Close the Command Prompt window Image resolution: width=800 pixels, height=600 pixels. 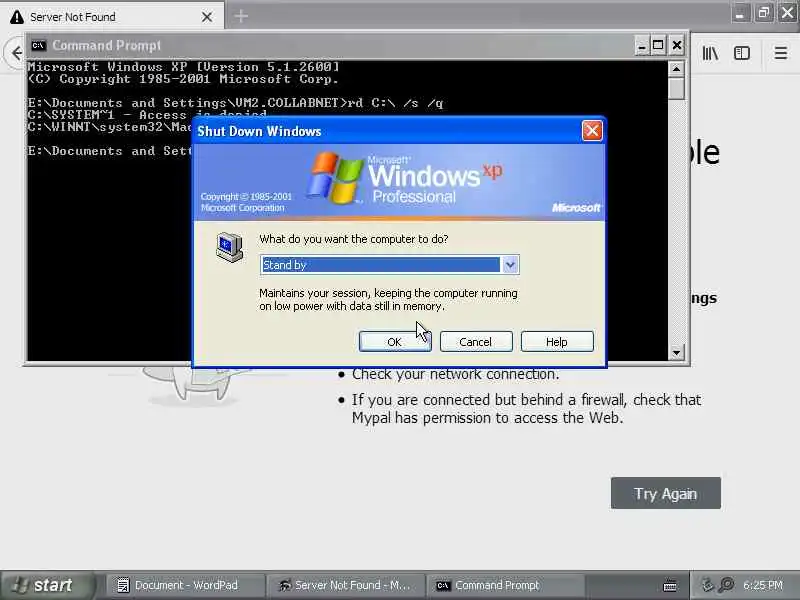677,46
